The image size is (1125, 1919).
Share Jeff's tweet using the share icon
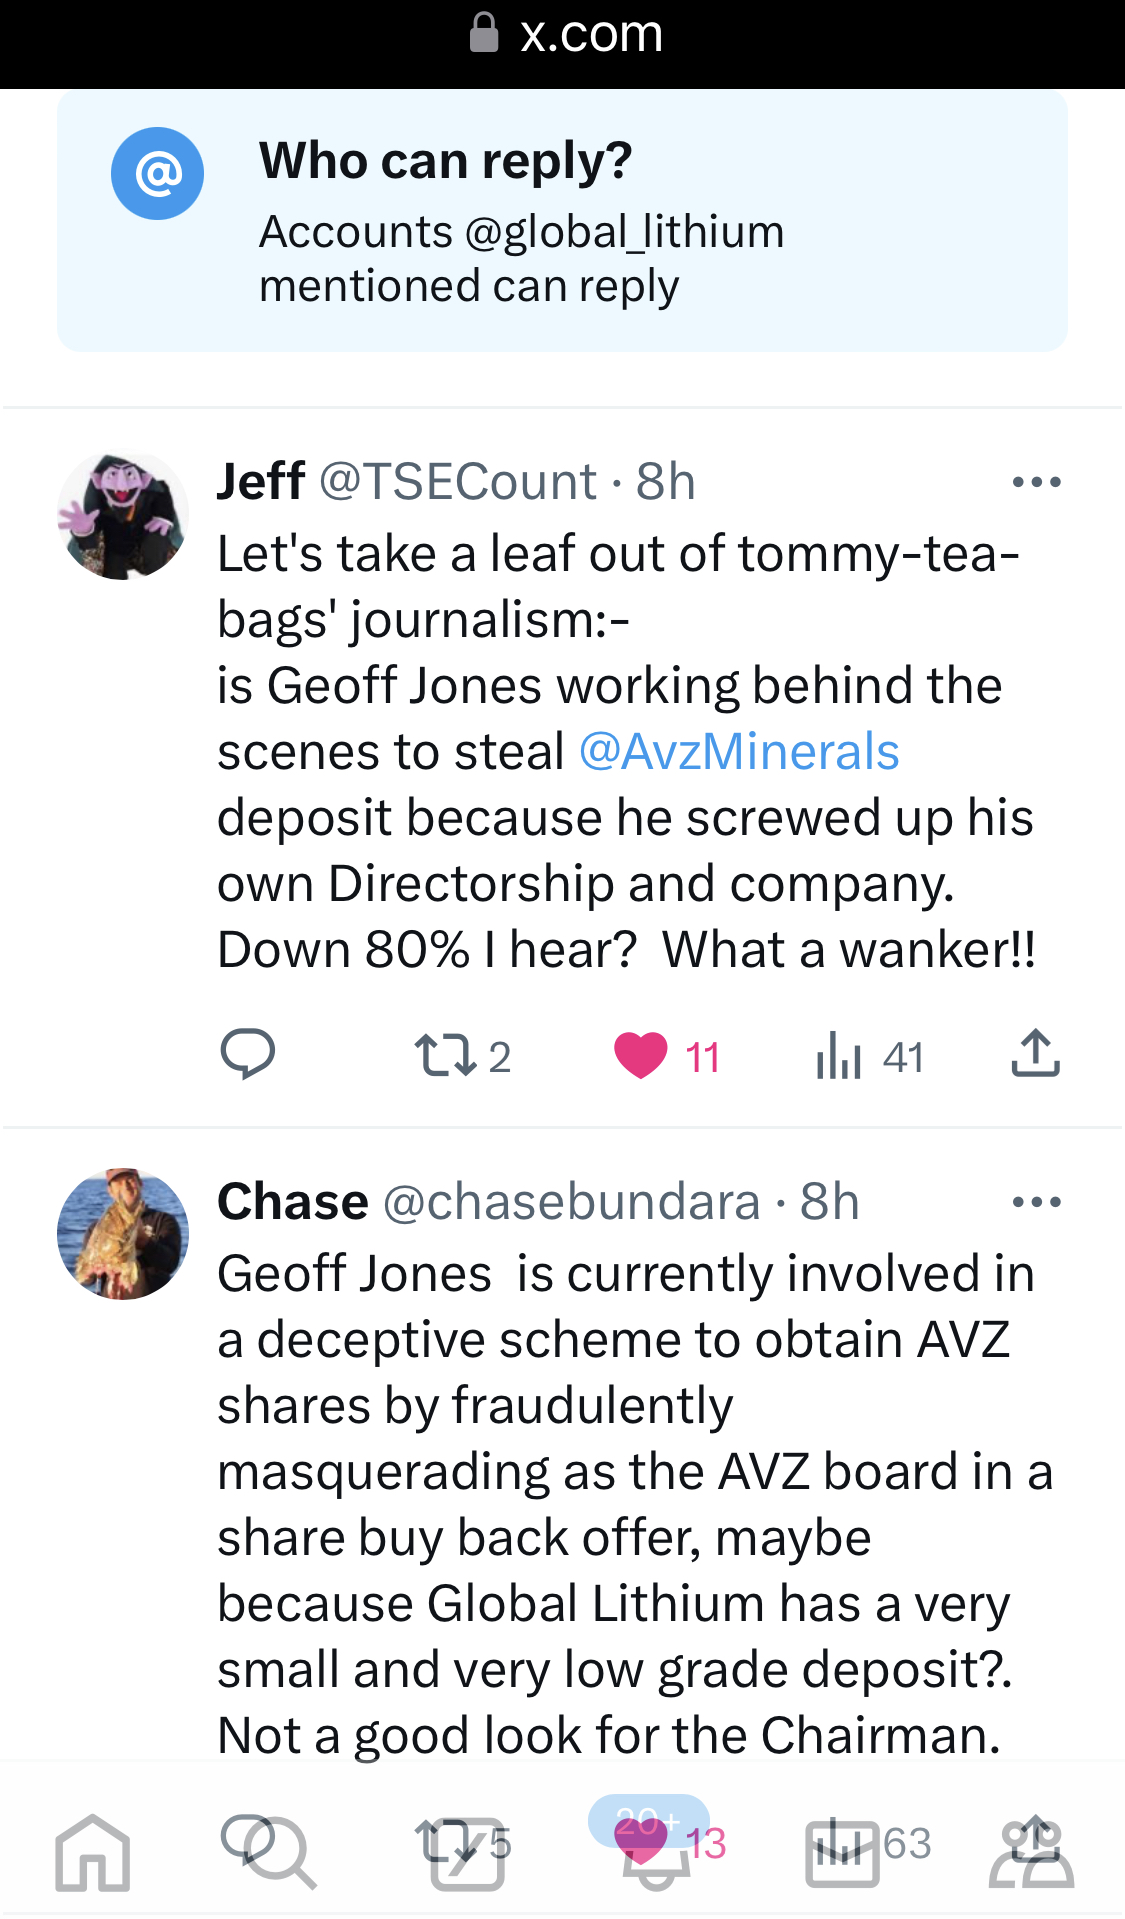tap(1035, 1054)
